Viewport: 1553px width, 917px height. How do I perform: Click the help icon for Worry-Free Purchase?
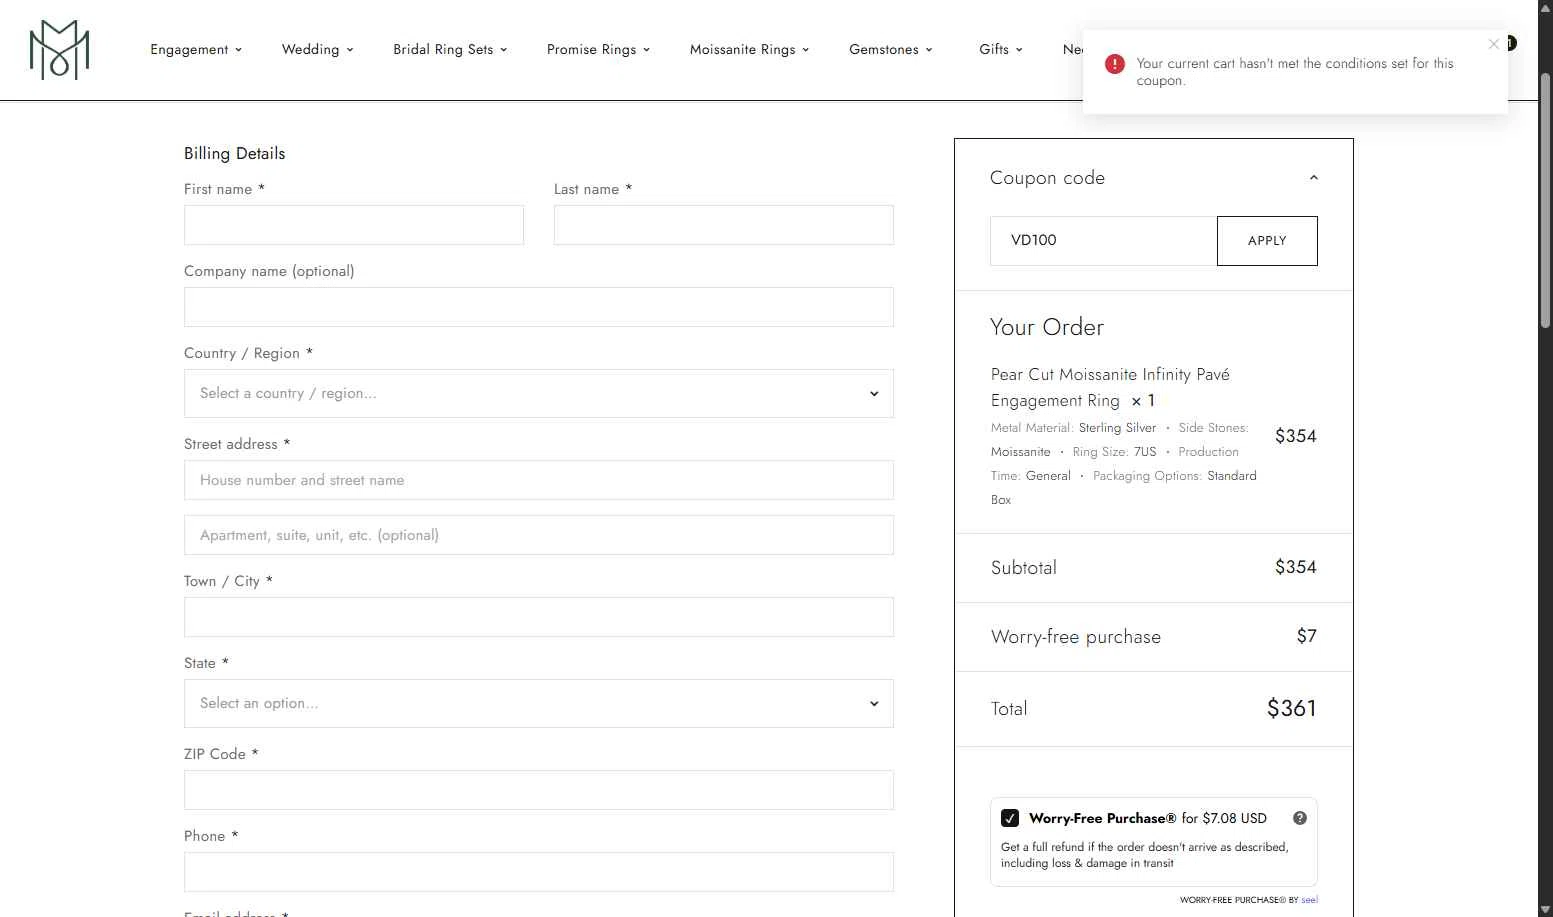(1300, 818)
